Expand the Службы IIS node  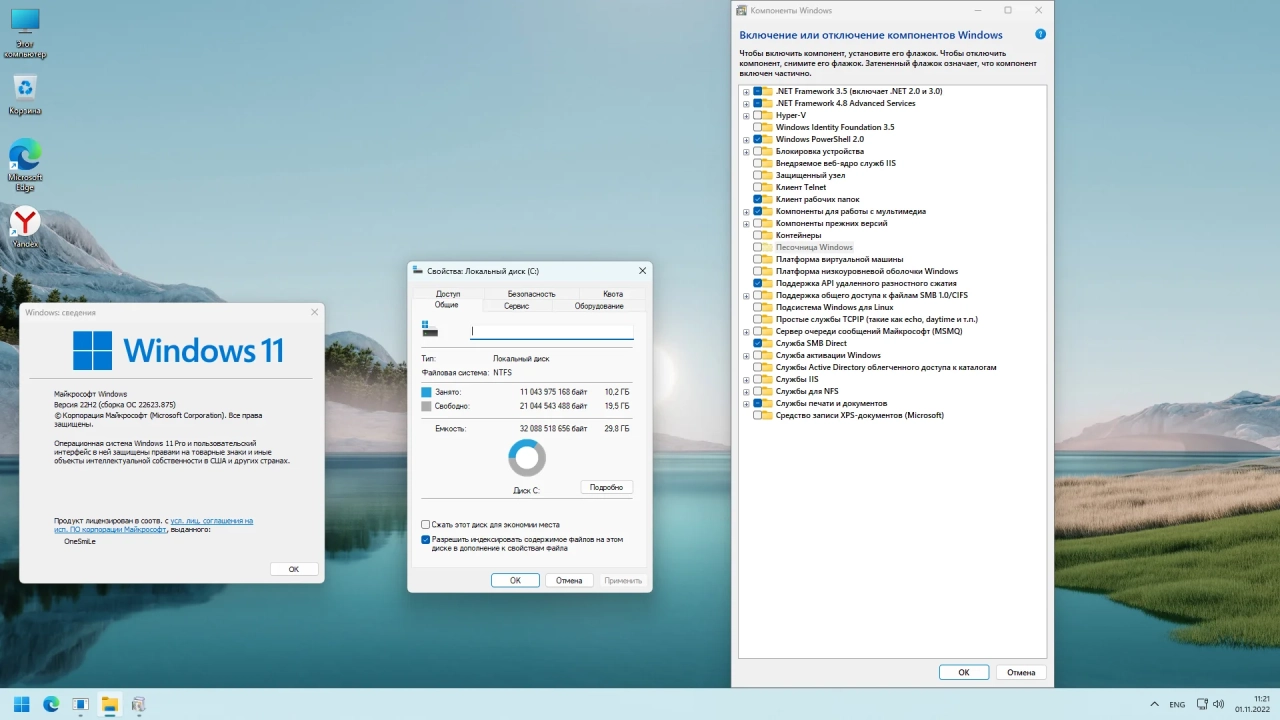tap(746, 379)
